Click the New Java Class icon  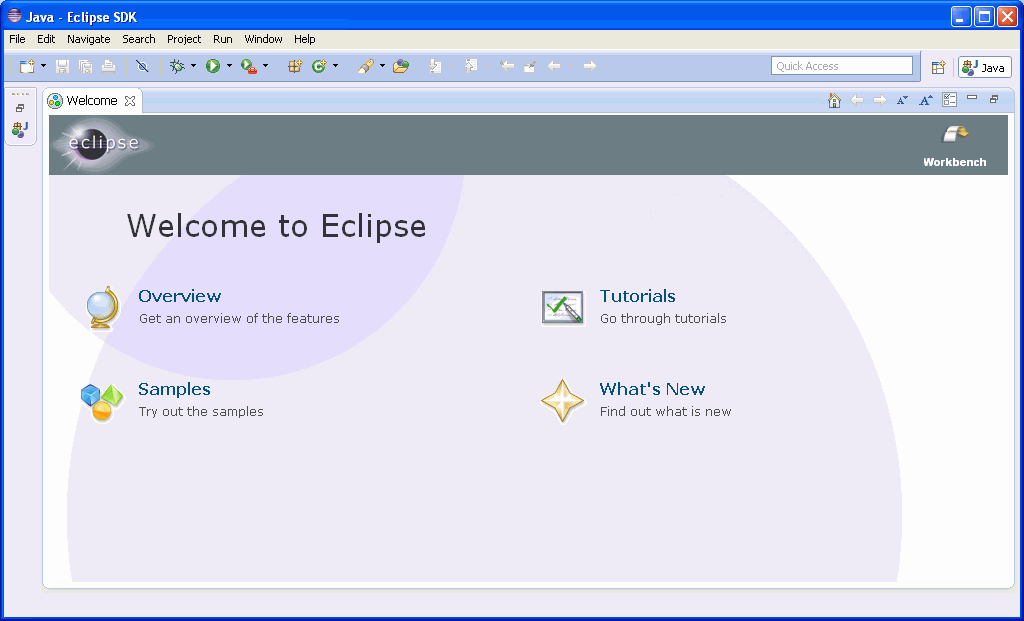click(x=319, y=66)
